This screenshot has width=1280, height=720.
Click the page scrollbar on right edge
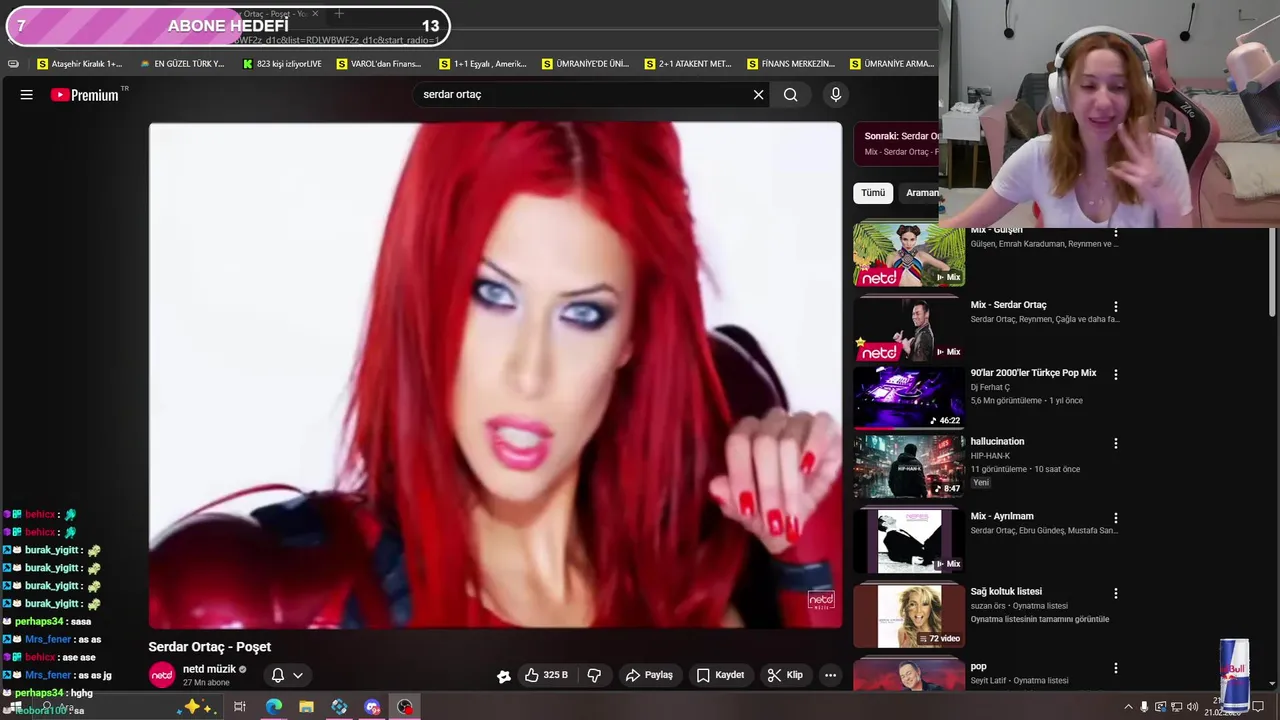click(x=1272, y=270)
